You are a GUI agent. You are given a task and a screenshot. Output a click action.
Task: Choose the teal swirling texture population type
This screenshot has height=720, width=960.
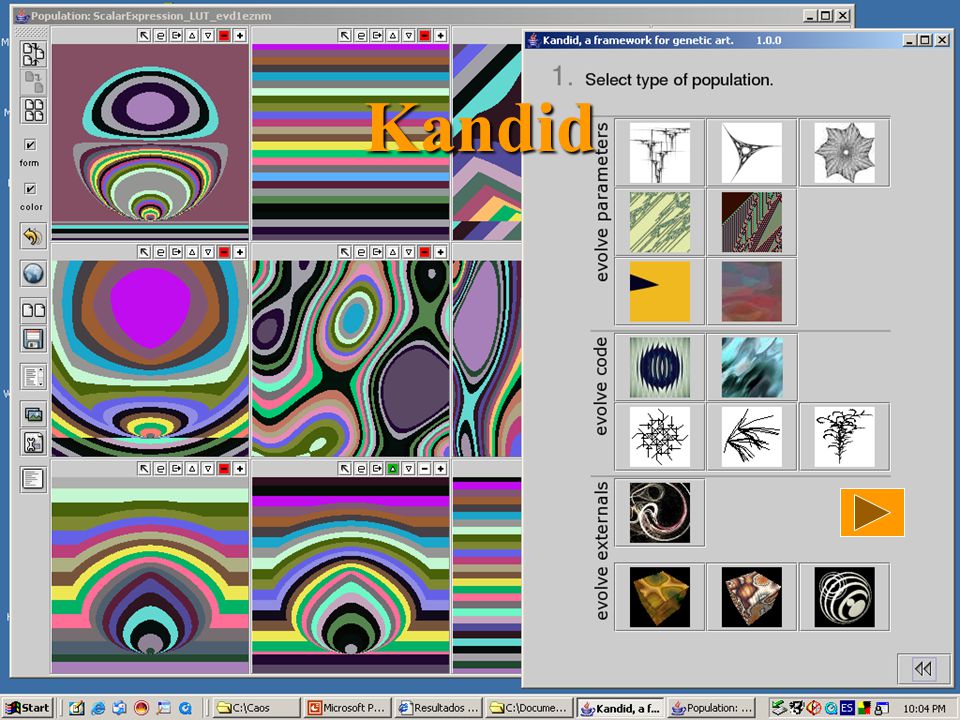click(x=752, y=367)
